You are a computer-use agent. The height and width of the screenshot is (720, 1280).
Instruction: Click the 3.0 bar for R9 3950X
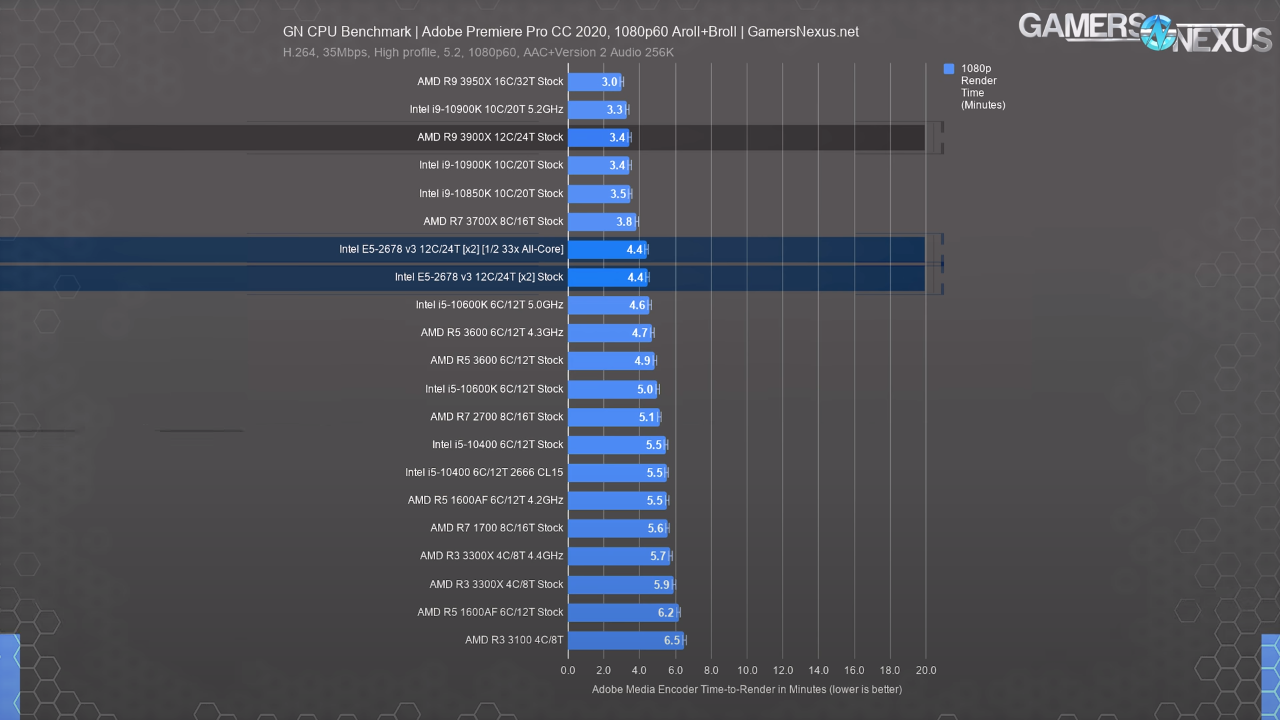point(595,81)
